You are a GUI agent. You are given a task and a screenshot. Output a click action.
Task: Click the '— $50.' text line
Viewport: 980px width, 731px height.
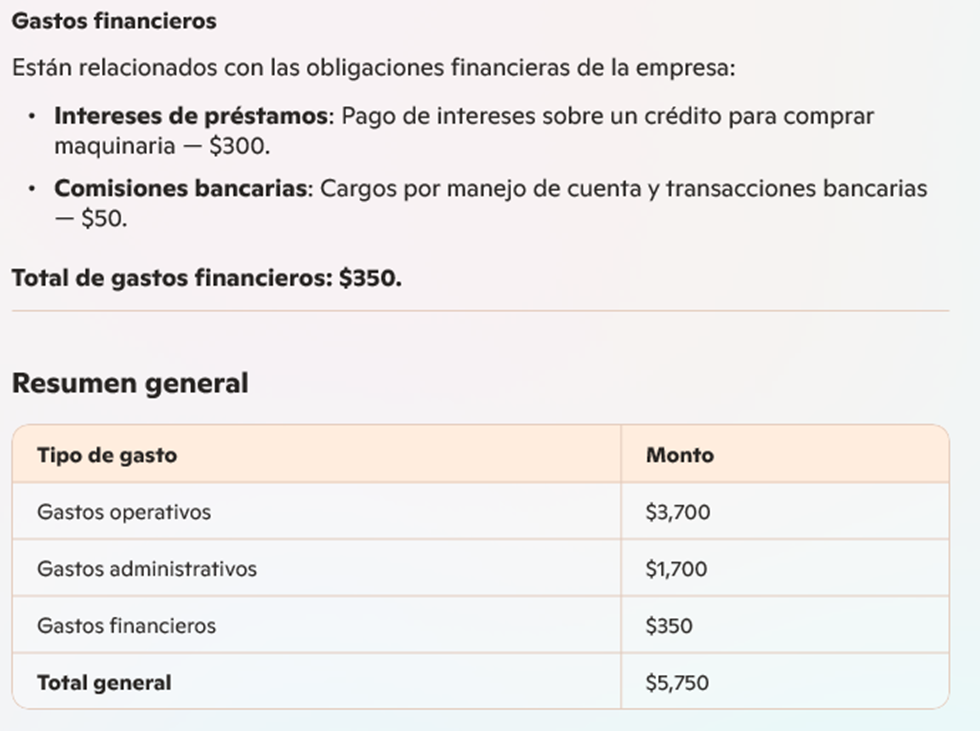coord(91,219)
